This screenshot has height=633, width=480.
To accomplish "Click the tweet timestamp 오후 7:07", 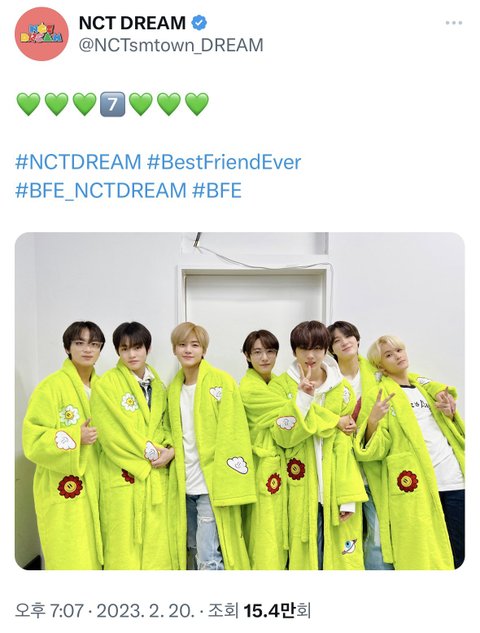I will point(49,611).
